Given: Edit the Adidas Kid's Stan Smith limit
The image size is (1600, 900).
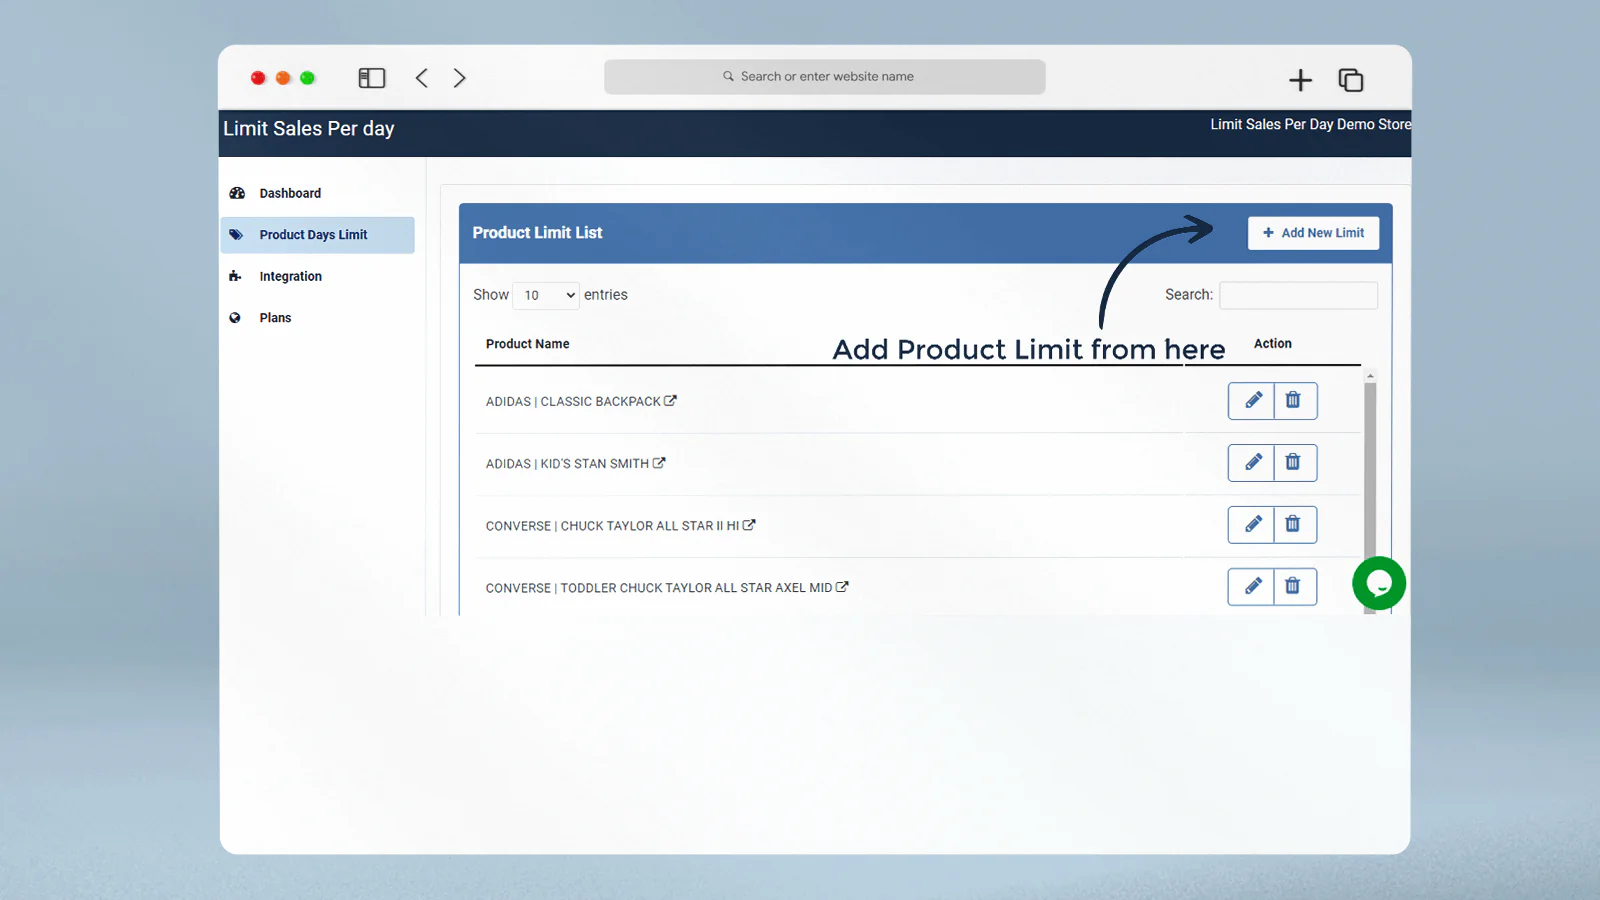Looking at the screenshot, I should [1251, 463].
